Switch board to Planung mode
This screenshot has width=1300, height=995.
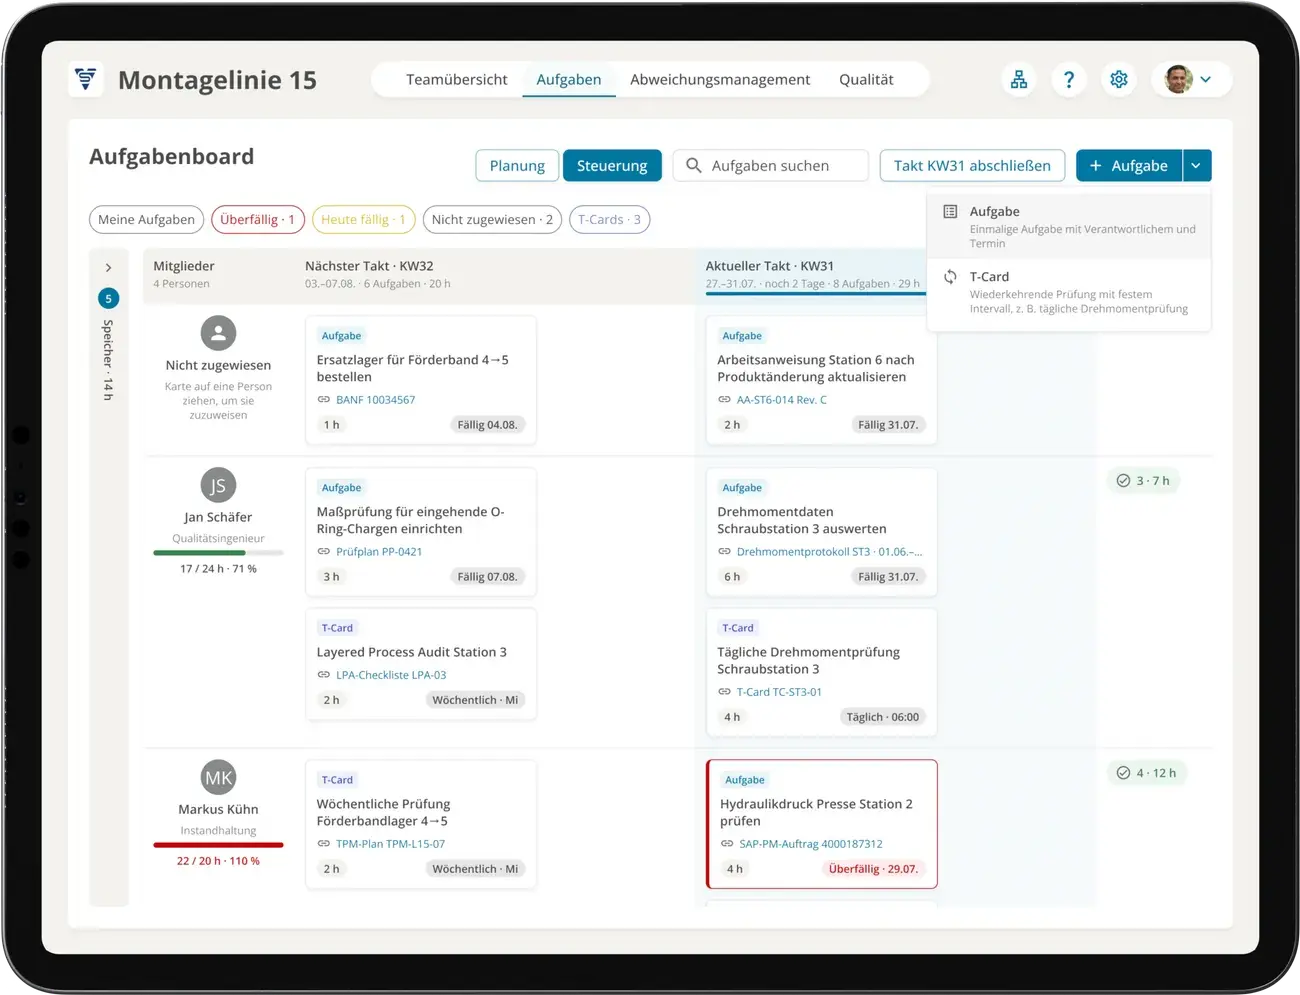[x=517, y=165]
